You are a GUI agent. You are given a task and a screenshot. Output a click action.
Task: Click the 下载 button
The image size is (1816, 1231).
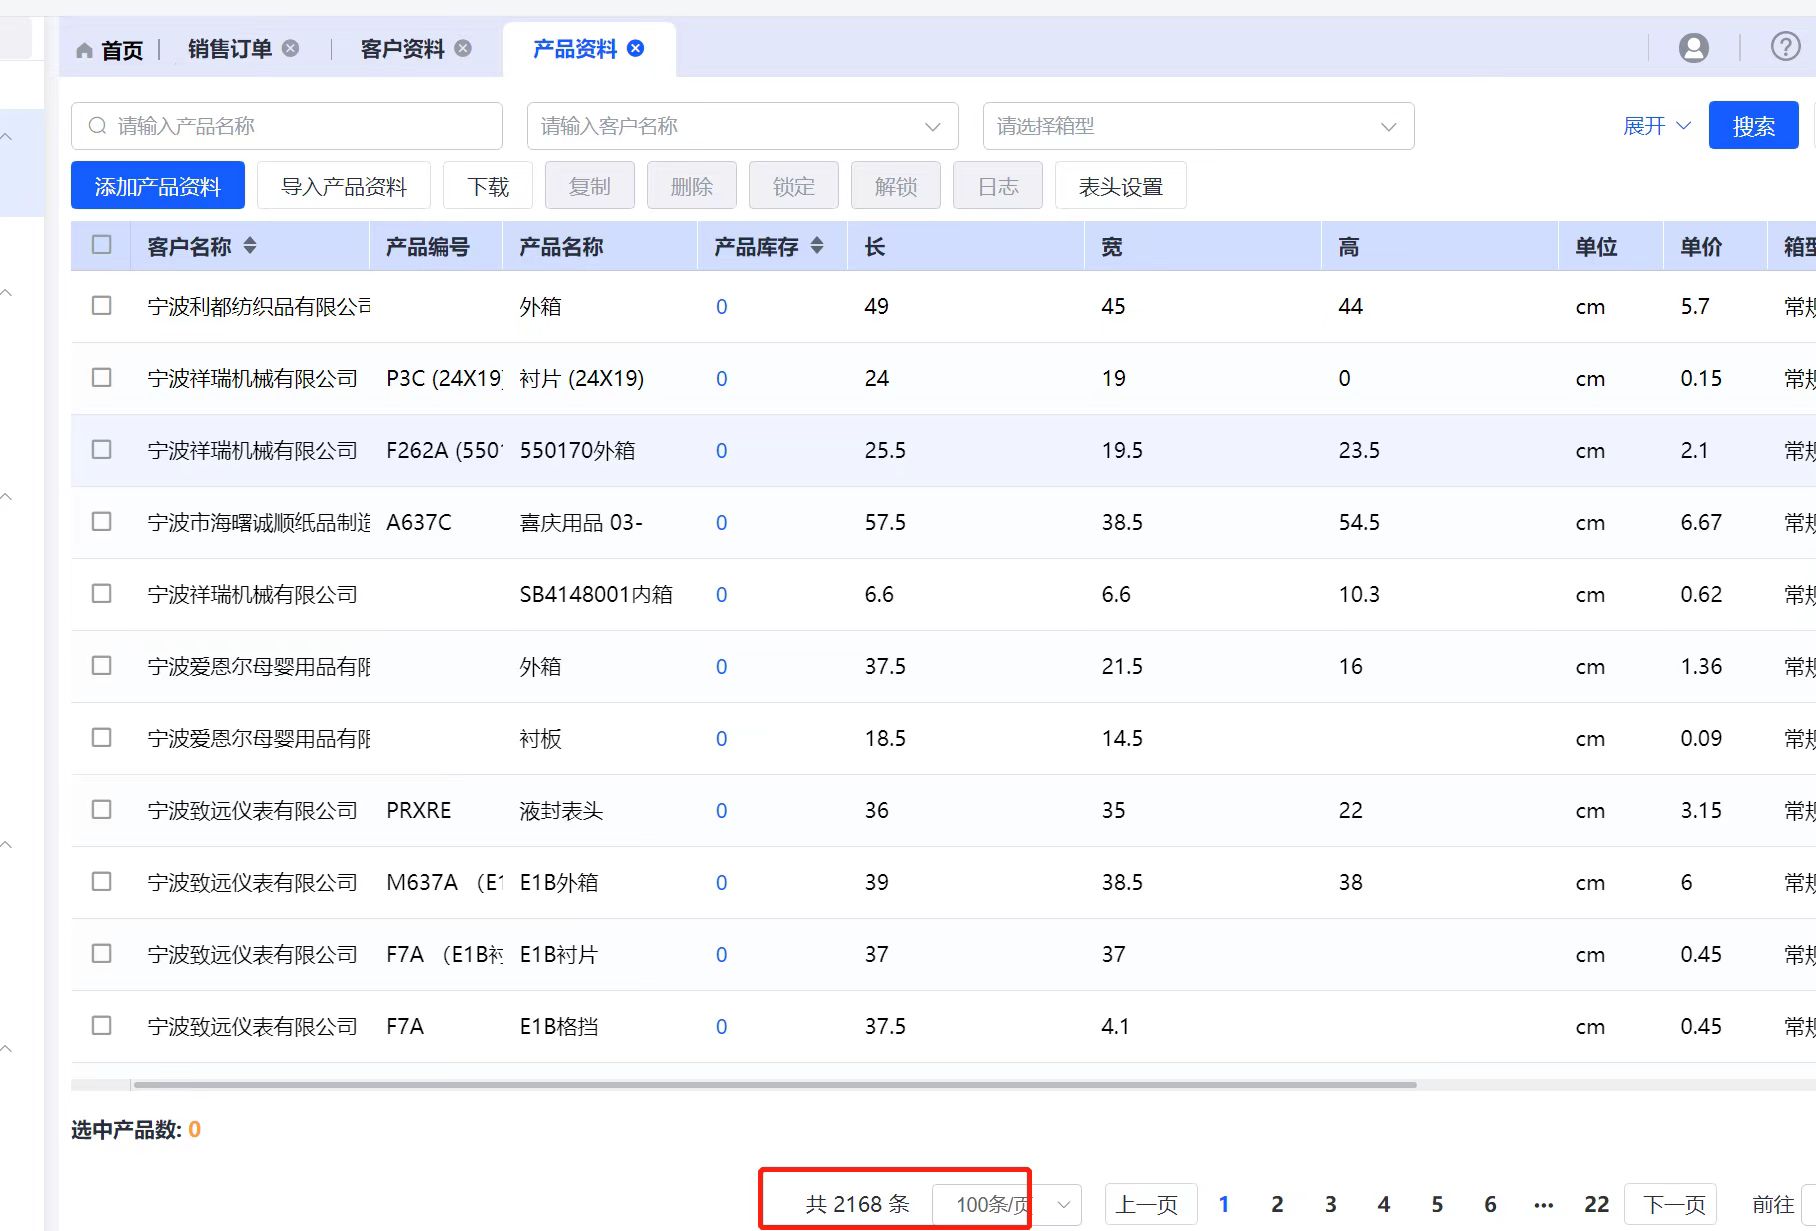point(488,186)
